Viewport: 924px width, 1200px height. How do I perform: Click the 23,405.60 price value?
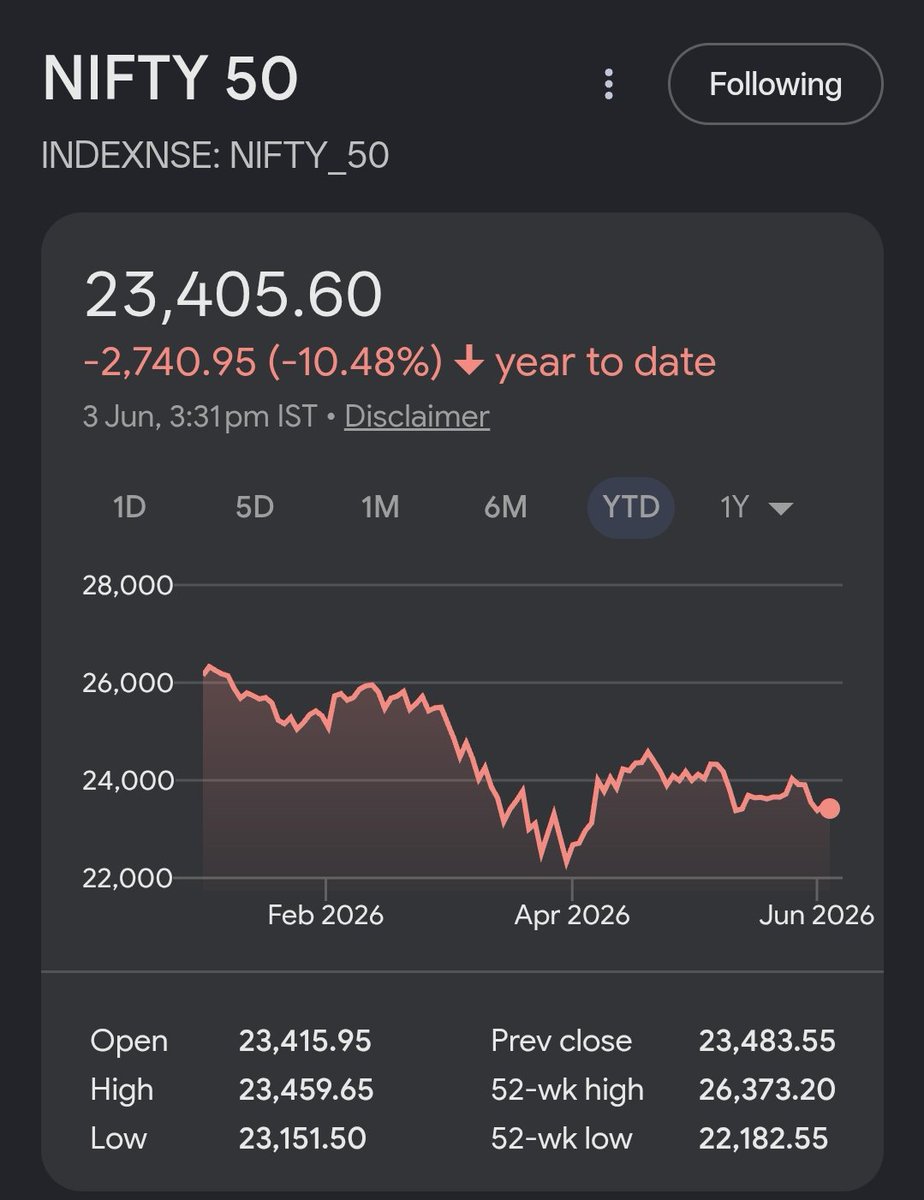(x=233, y=296)
